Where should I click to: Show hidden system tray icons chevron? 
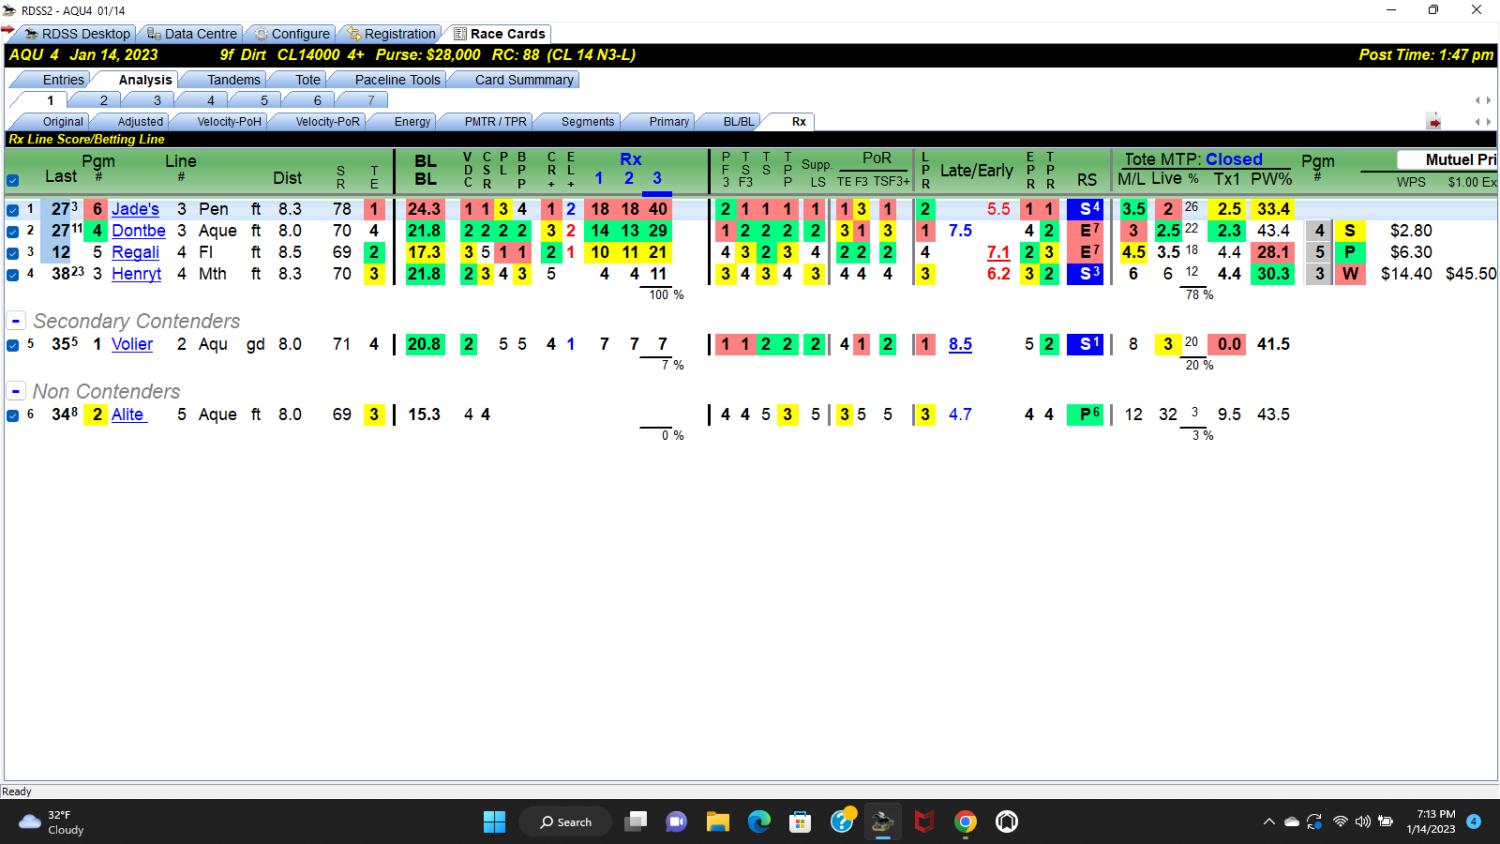pos(1269,822)
